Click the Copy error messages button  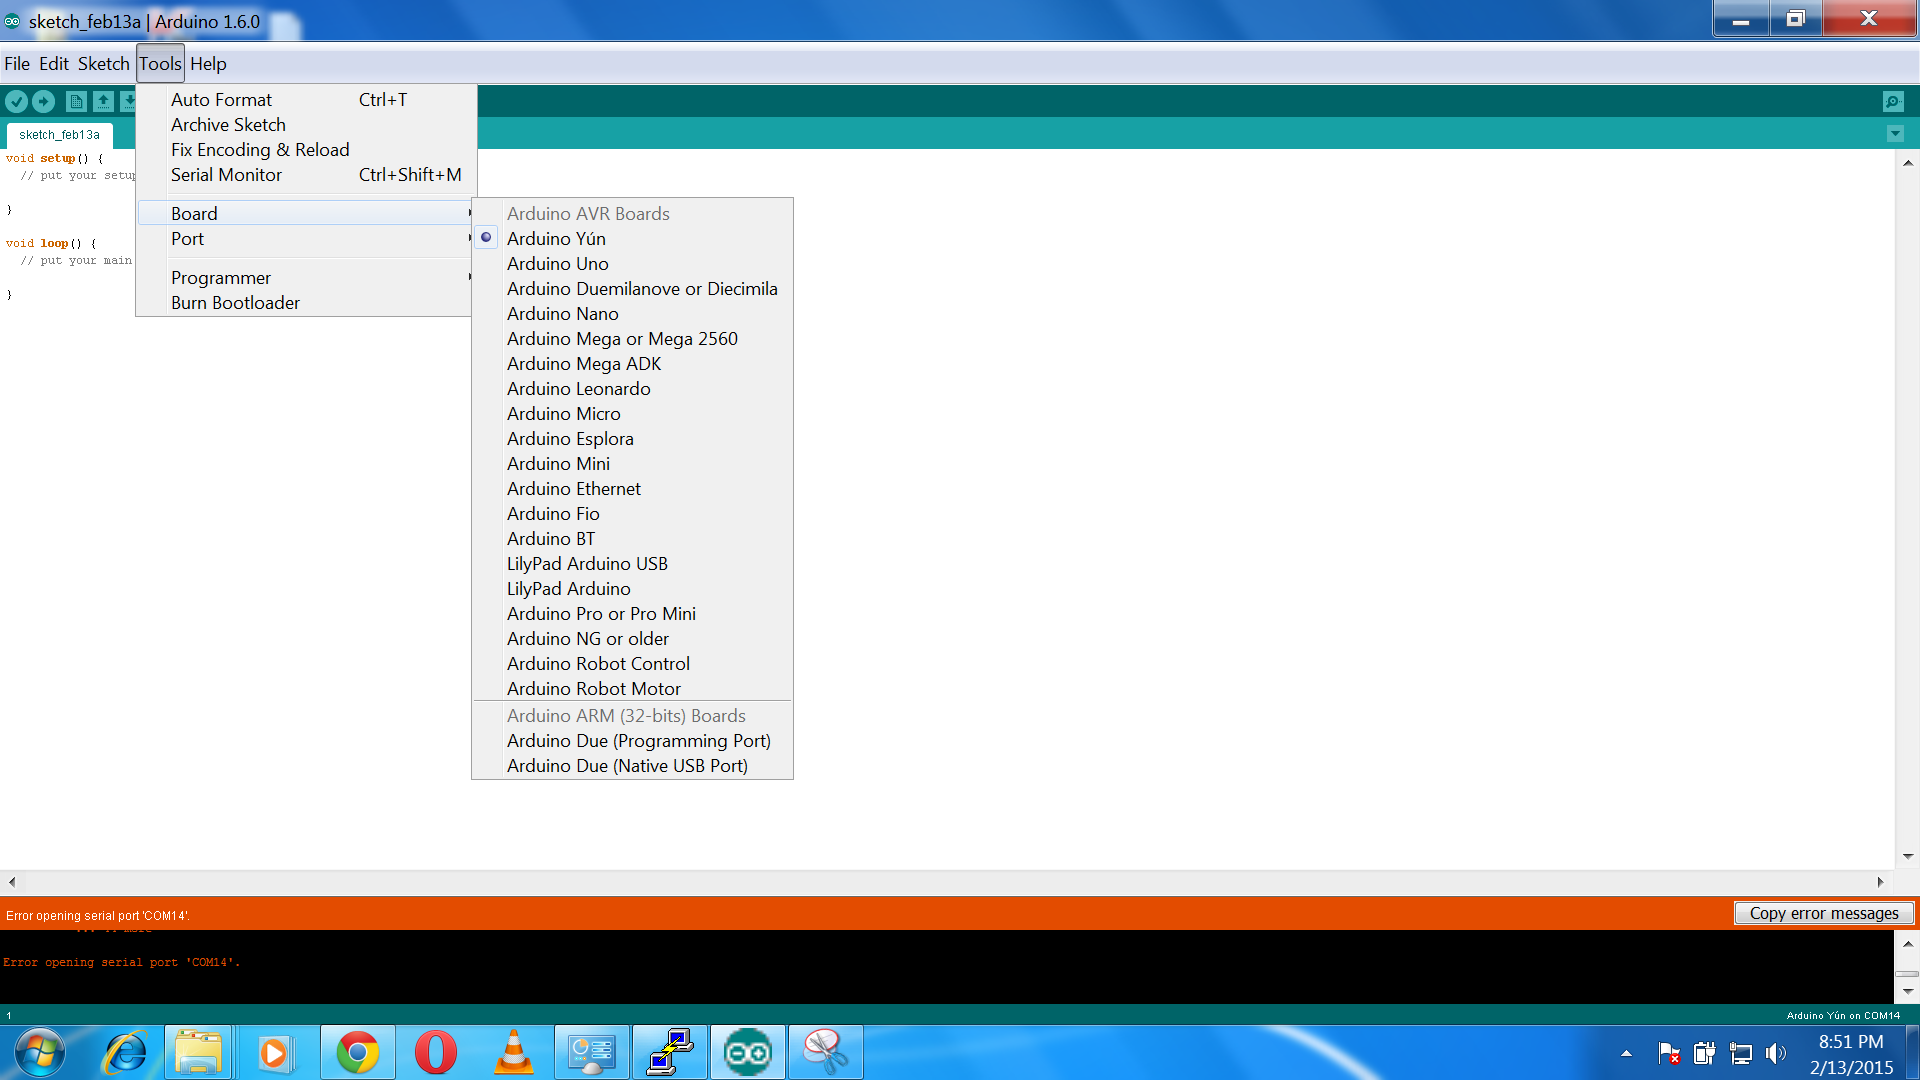[1823, 913]
